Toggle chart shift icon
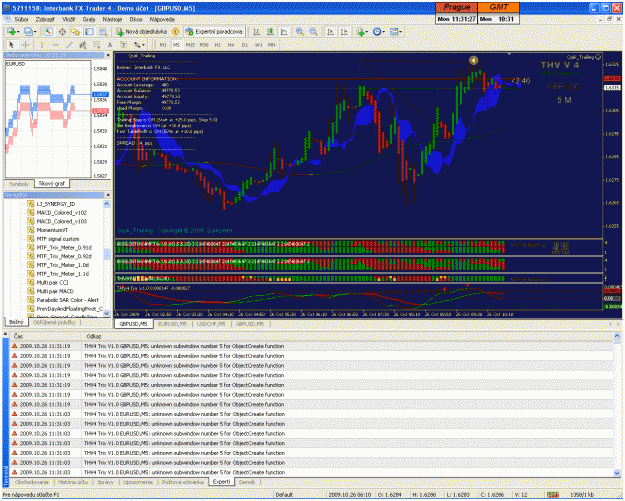The image size is (625, 501). 344,31
